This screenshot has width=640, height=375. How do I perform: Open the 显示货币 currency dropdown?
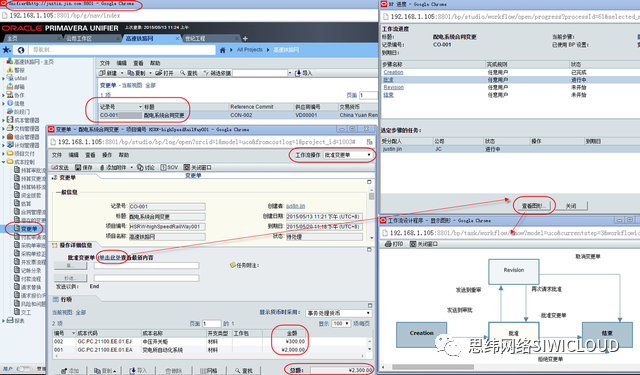point(338,313)
